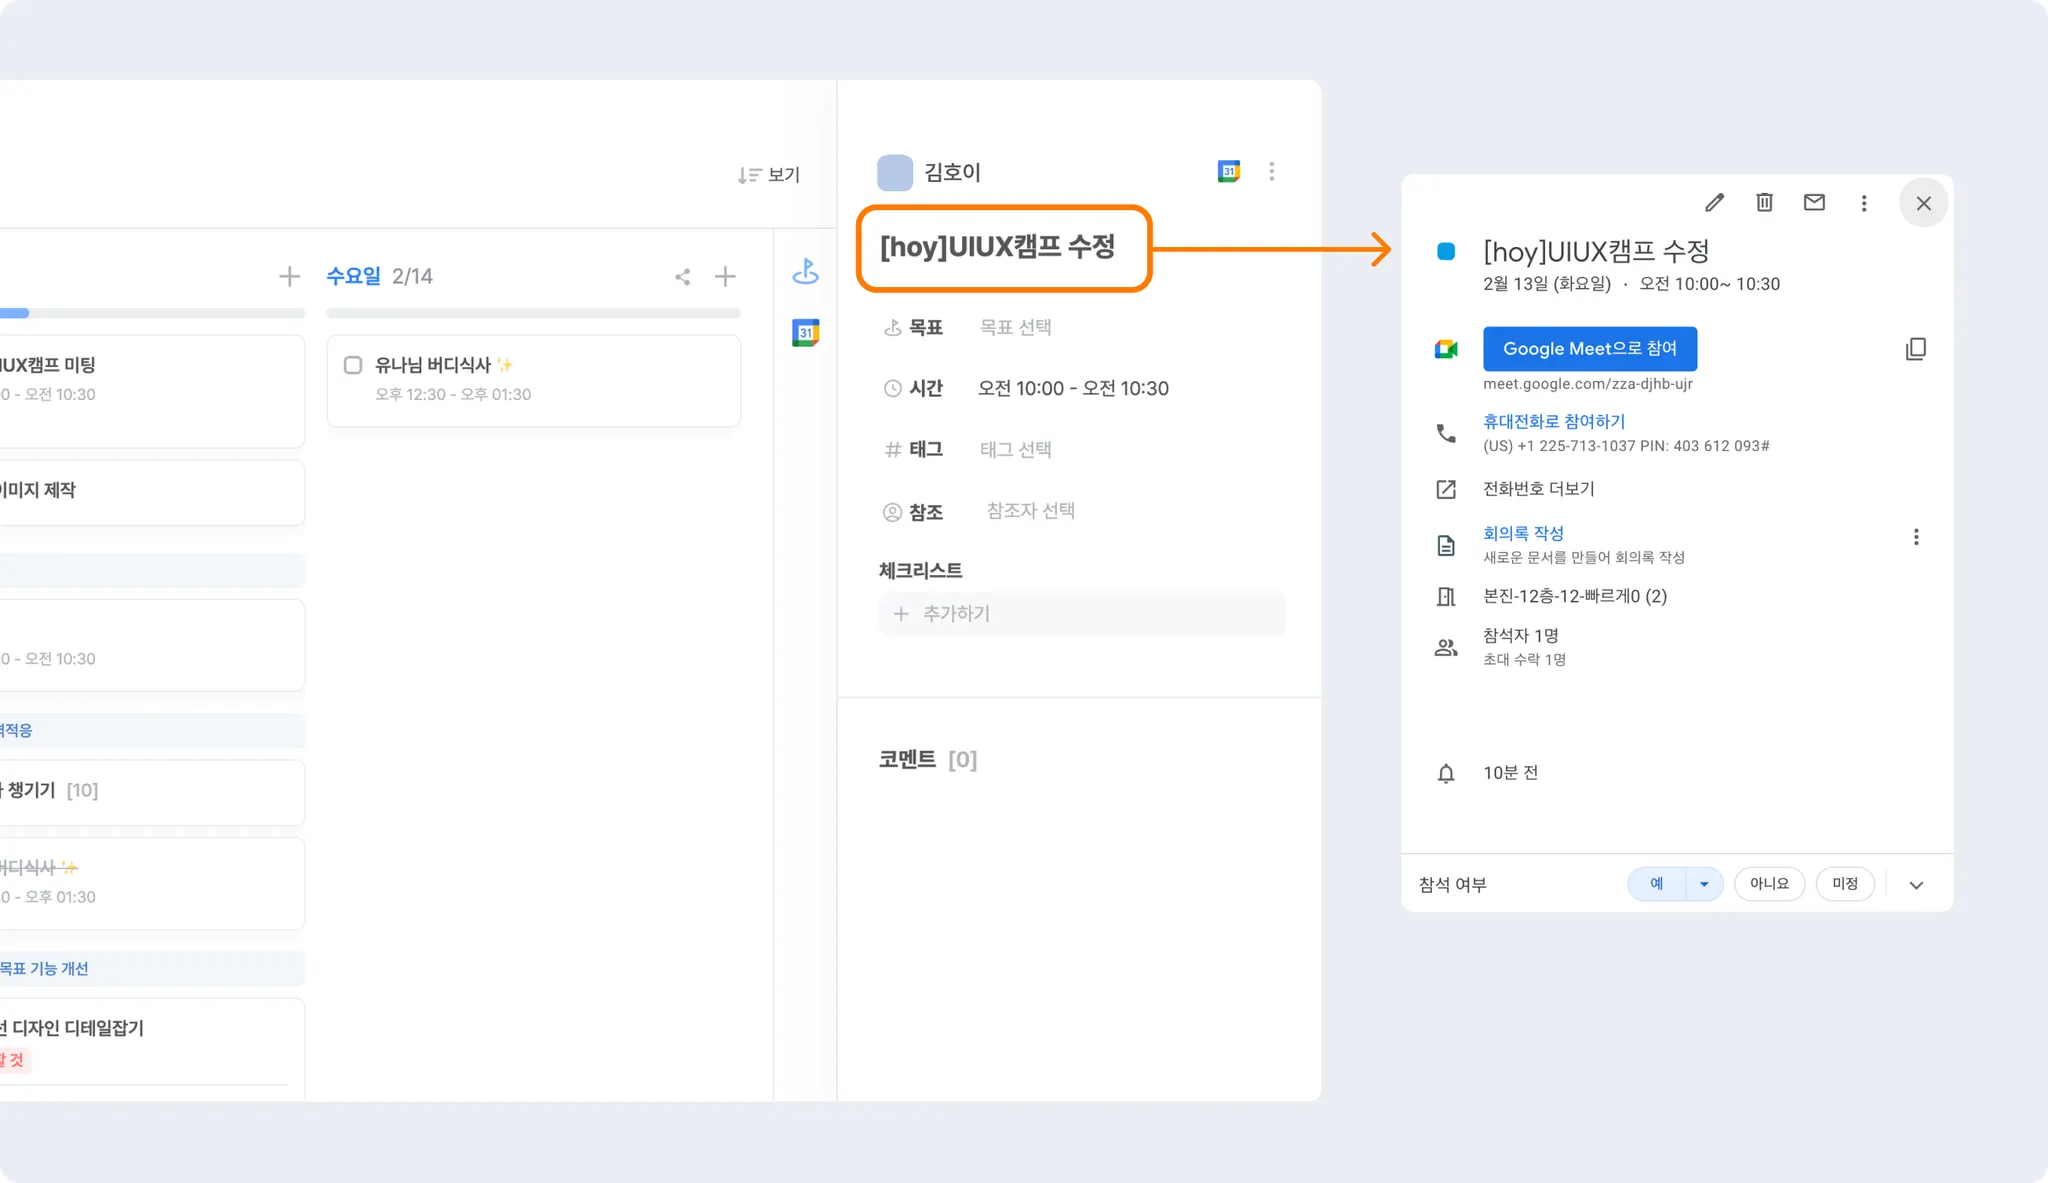Click the trash delete icon in event popup
This screenshot has height=1183, width=2048.
click(1764, 203)
